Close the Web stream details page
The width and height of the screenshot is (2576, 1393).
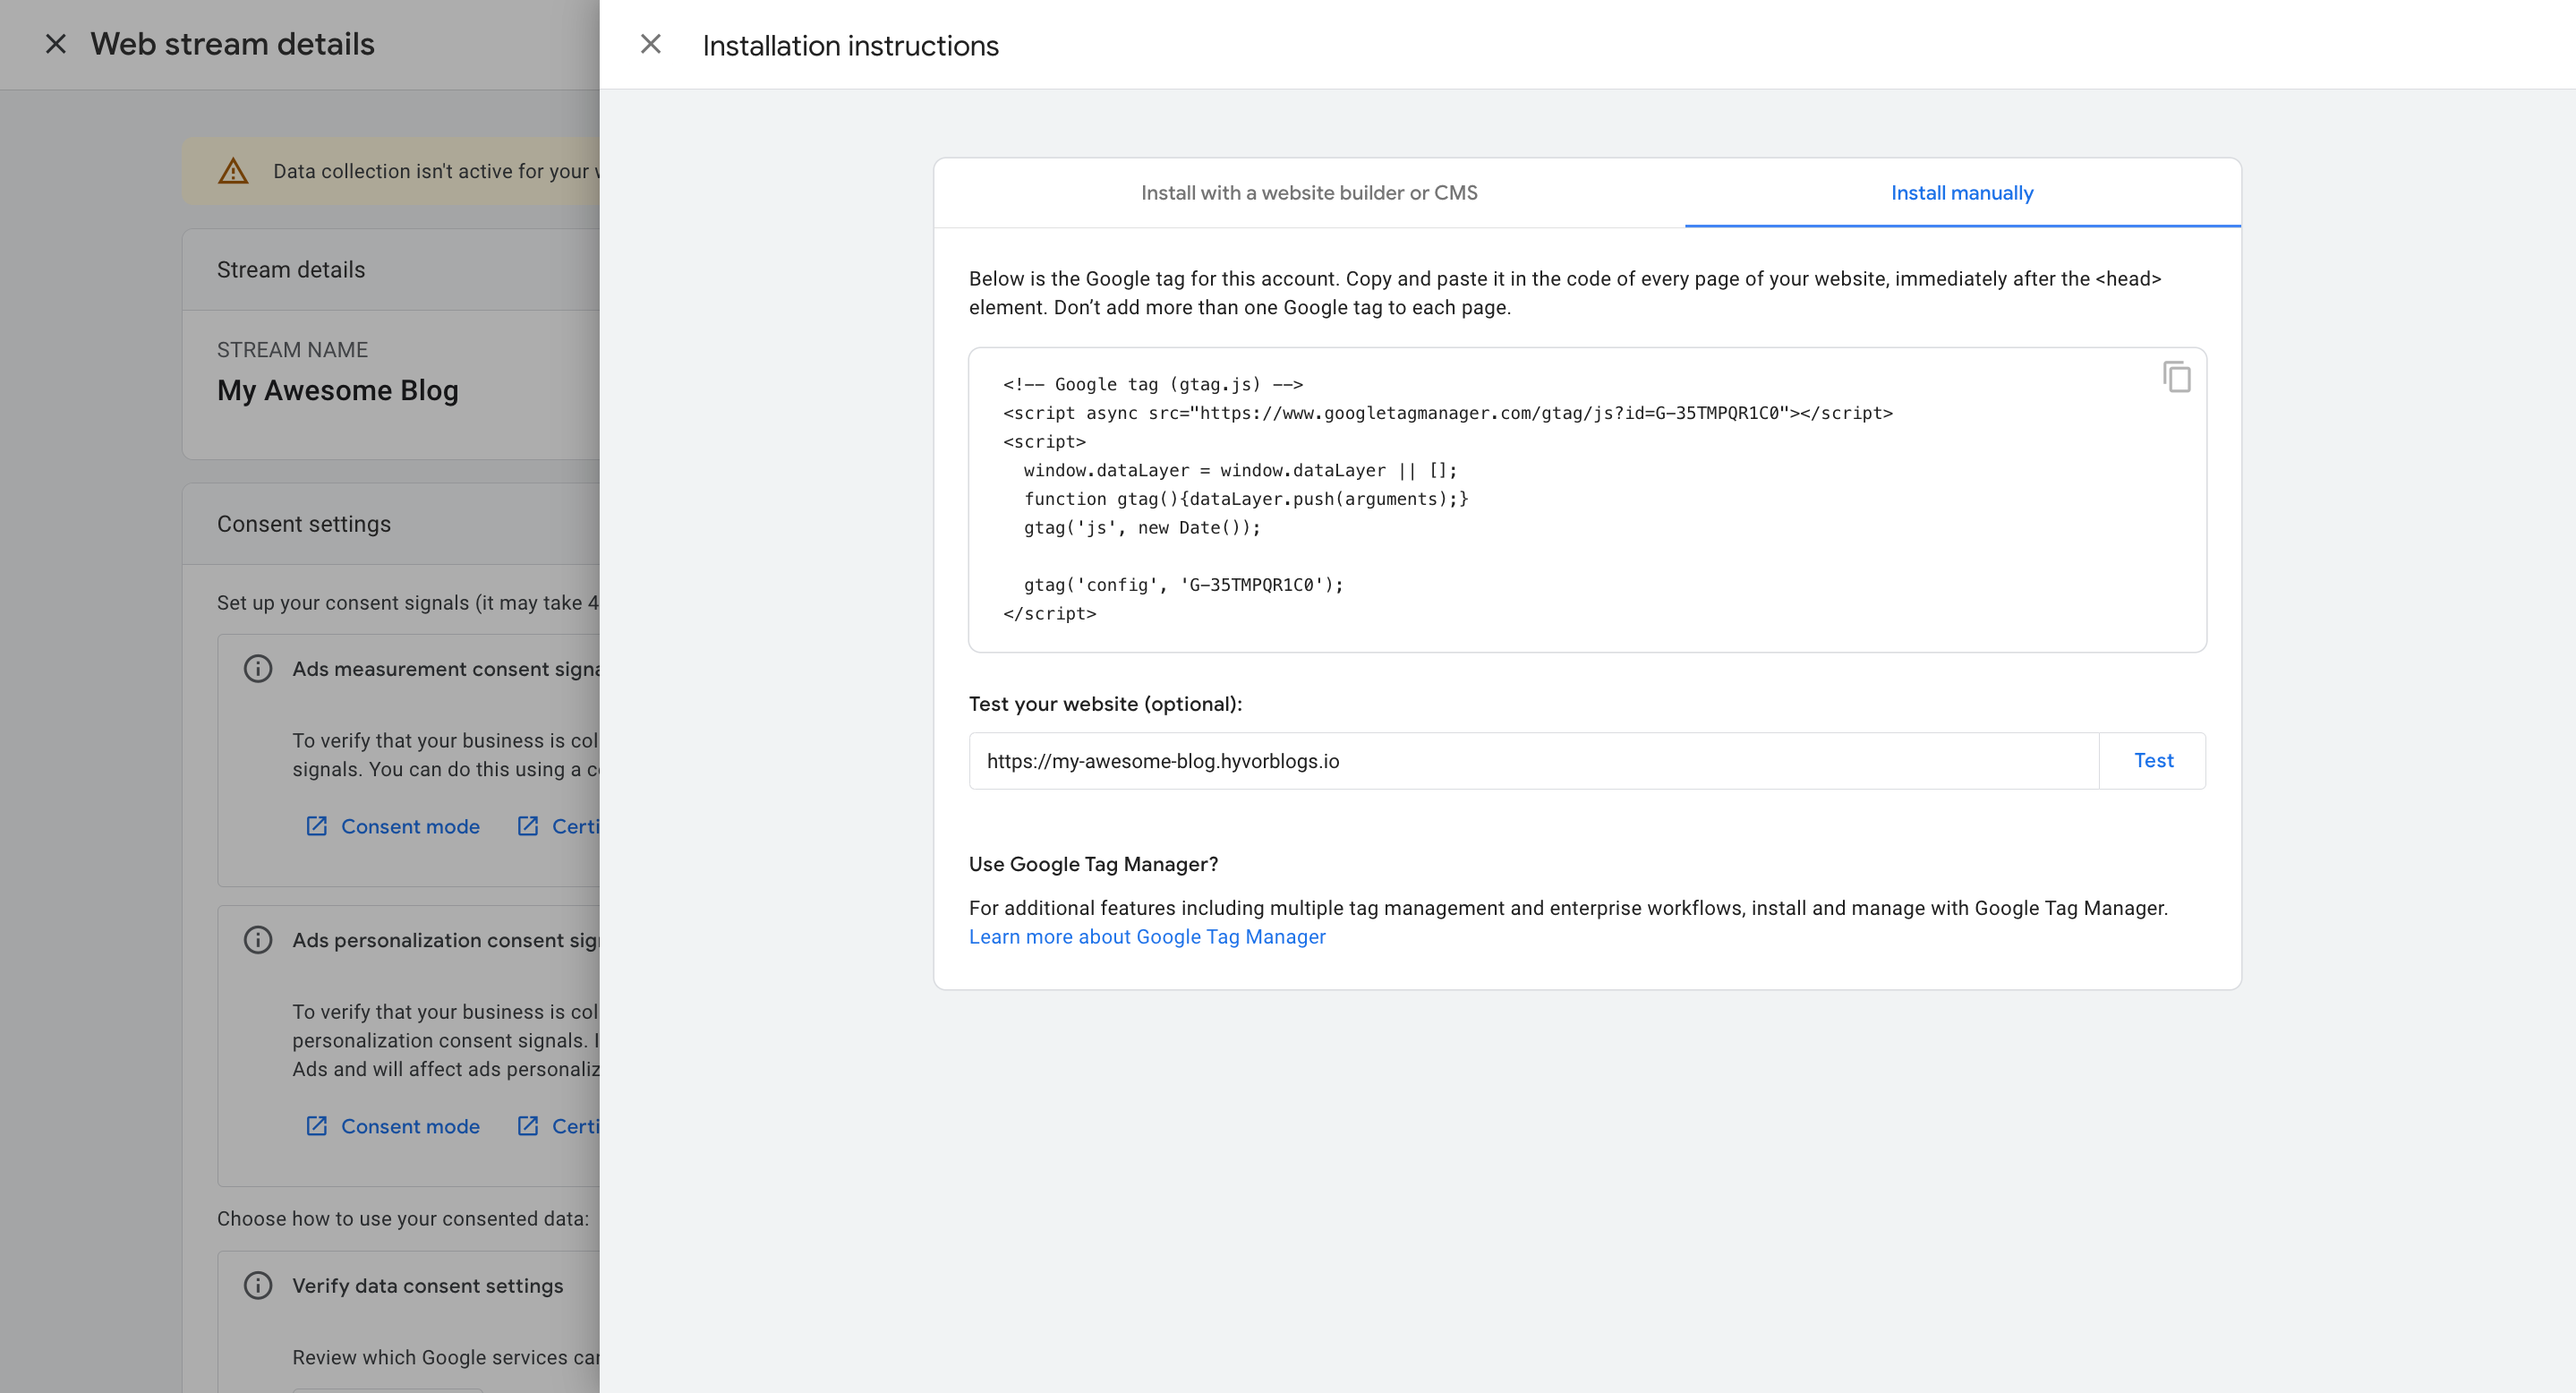coord(56,44)
